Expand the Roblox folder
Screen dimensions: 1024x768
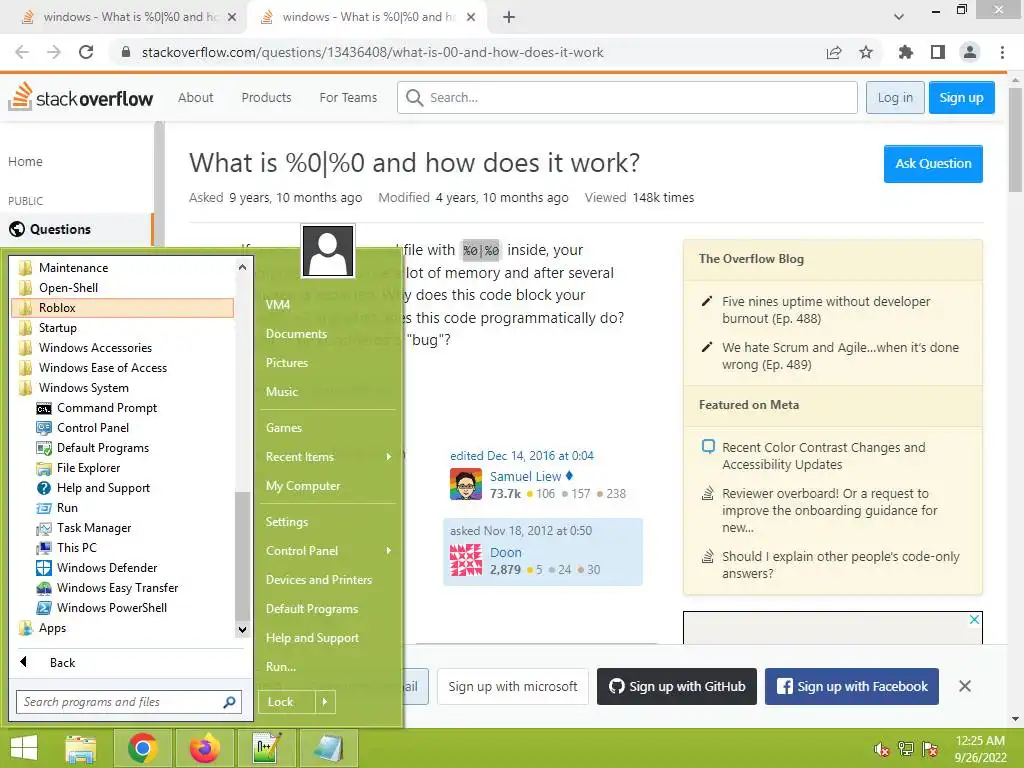pos(123,308)
